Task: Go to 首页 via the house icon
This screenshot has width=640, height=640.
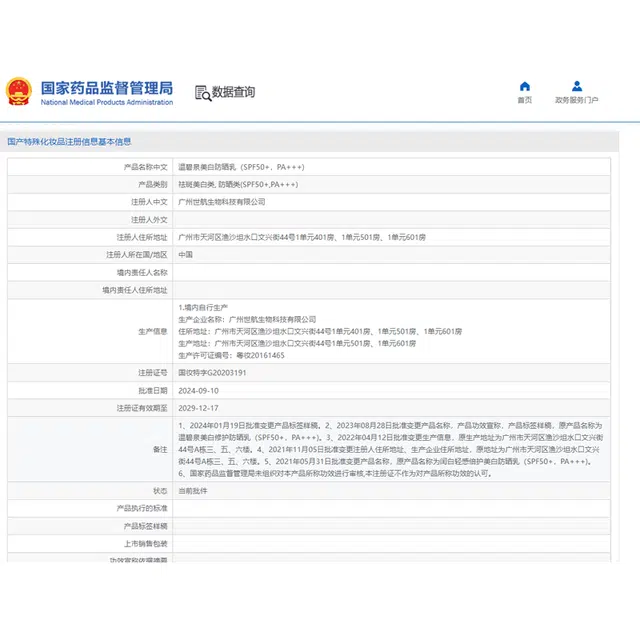Action: click(525, 86)
